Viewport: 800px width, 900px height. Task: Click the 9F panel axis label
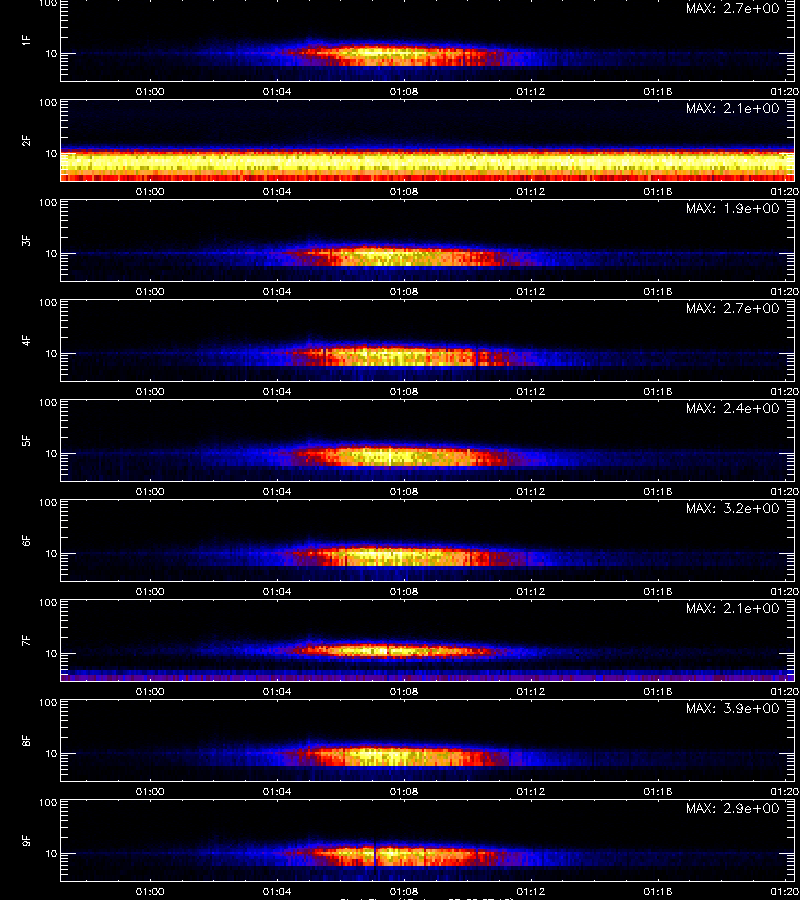(x=26, y=840)
